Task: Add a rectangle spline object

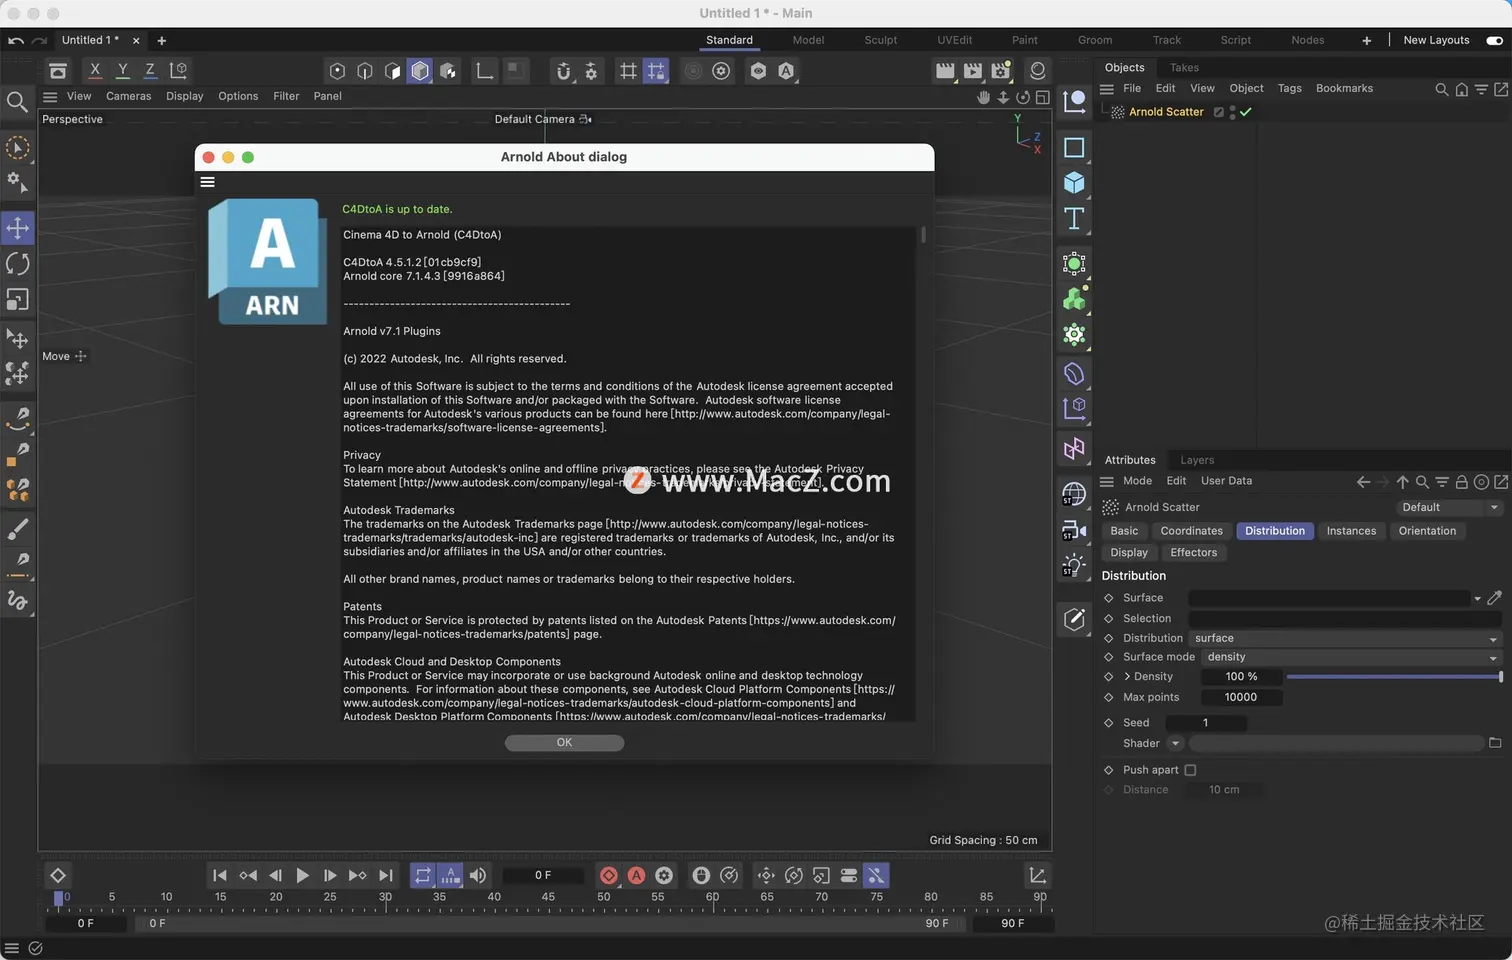Action: pyautogui.click(x=1074, y=148)
